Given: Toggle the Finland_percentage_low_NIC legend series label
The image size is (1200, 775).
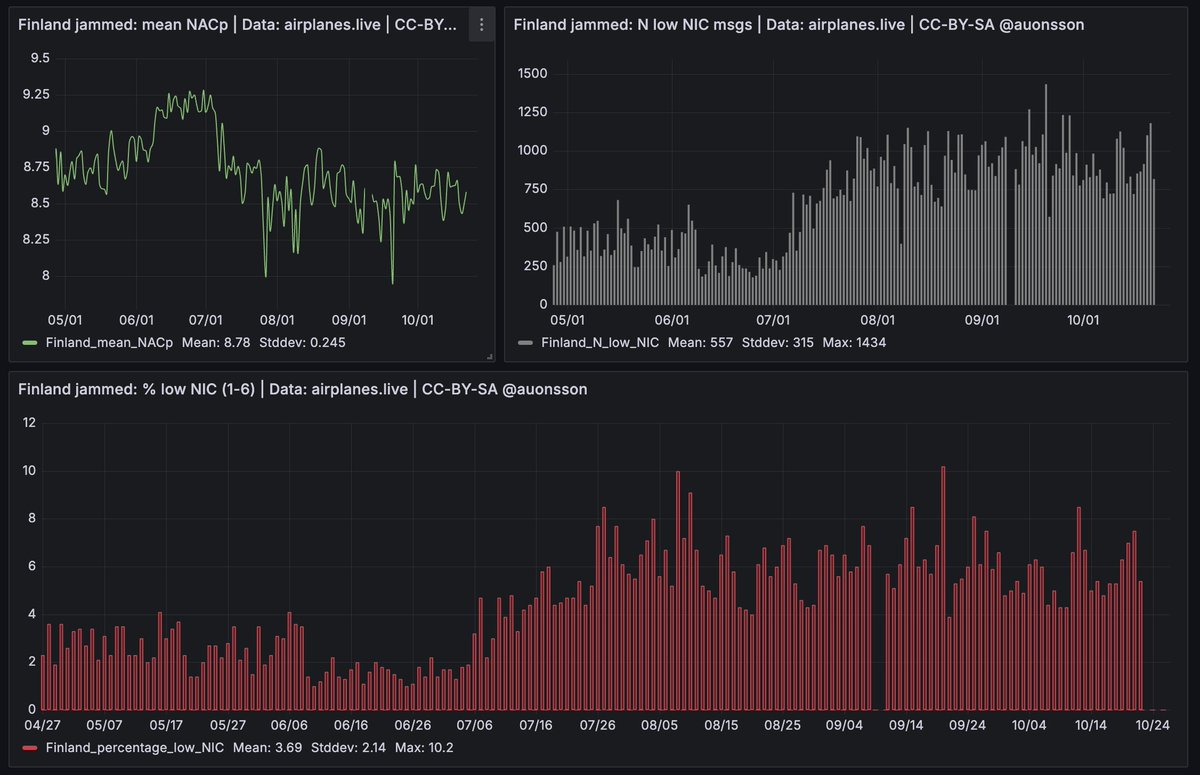Looking at the screenshot, I should [136, 747].
